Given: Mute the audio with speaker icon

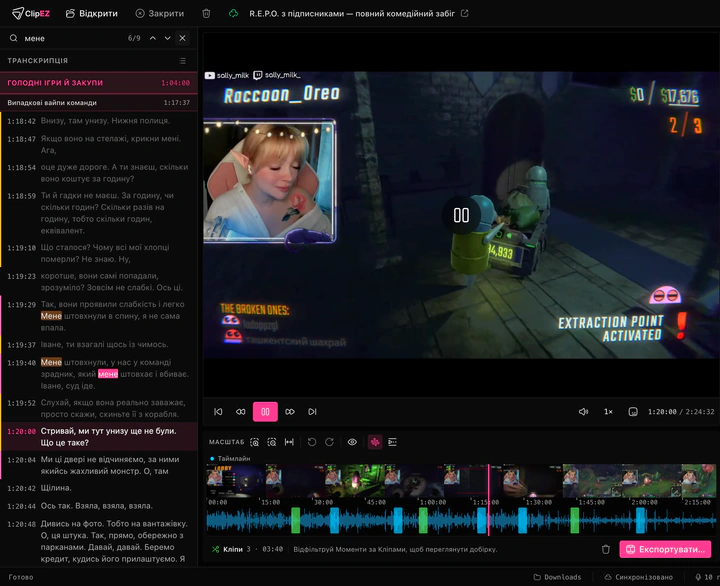Looking at the screenshot, I should coord(583,411).
